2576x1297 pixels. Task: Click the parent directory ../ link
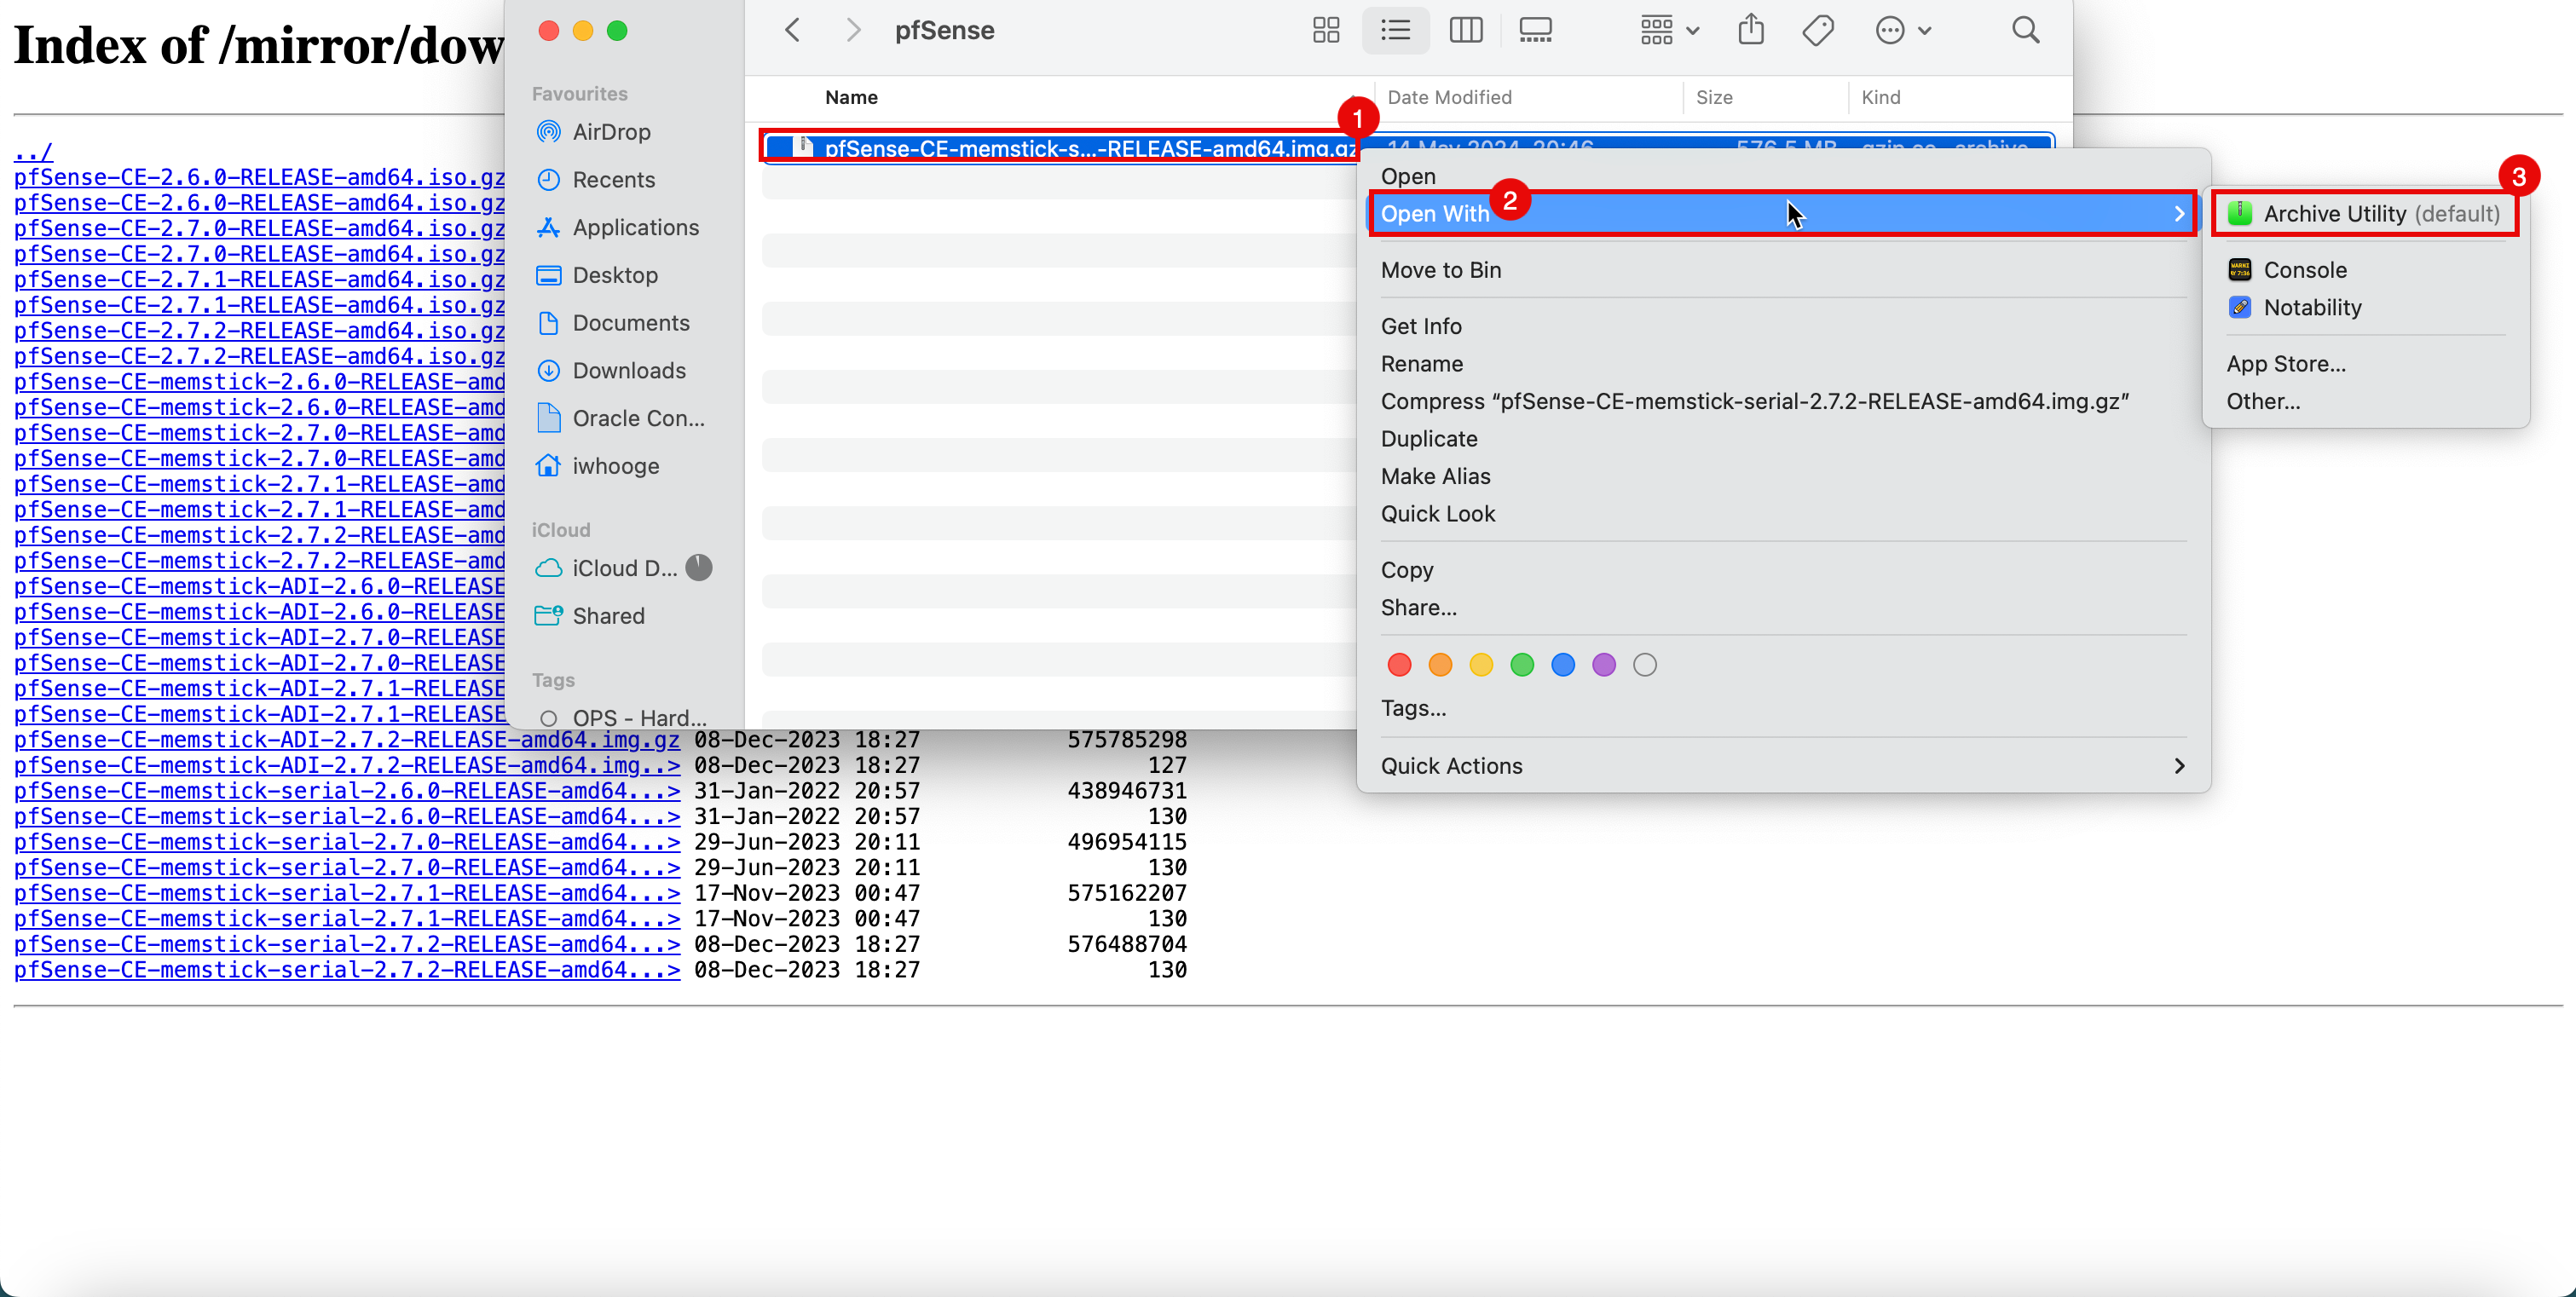pyautogui.click(x=32, y=152)
